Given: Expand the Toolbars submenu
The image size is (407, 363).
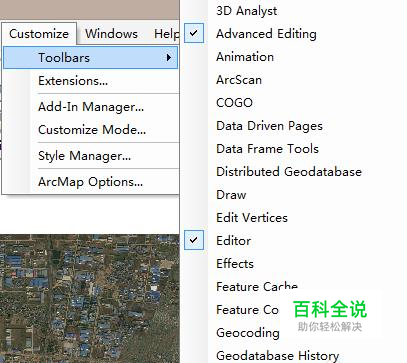Looking at the screenshot, I should tap(90, 58).
